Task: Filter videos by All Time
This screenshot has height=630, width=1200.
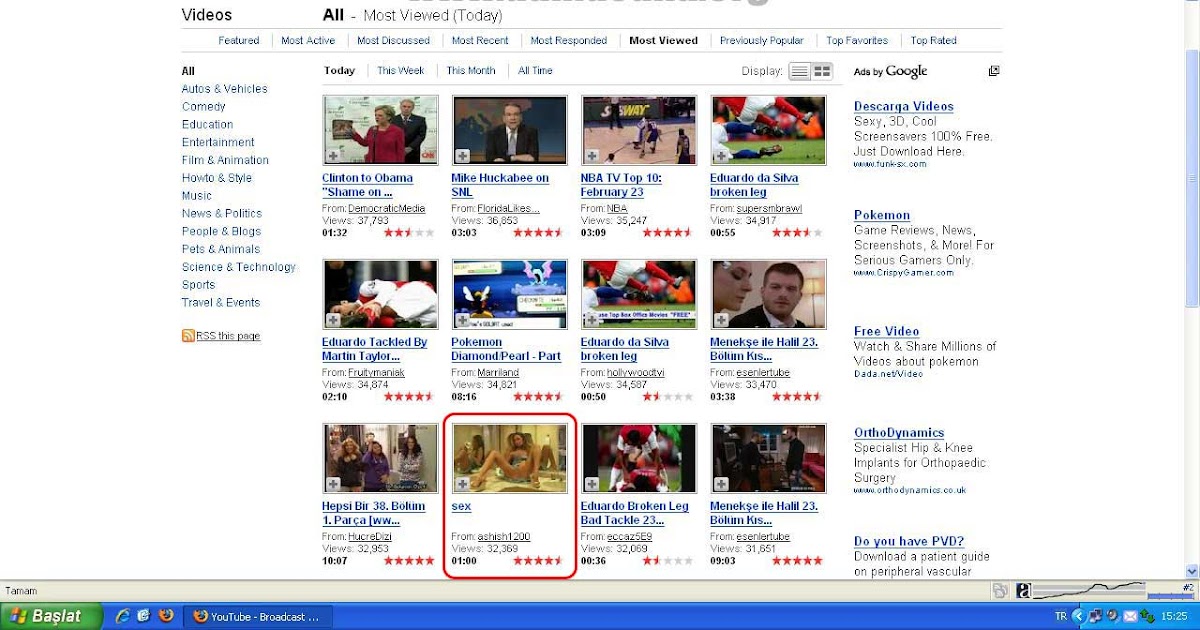Action: [x=536, y=71]
